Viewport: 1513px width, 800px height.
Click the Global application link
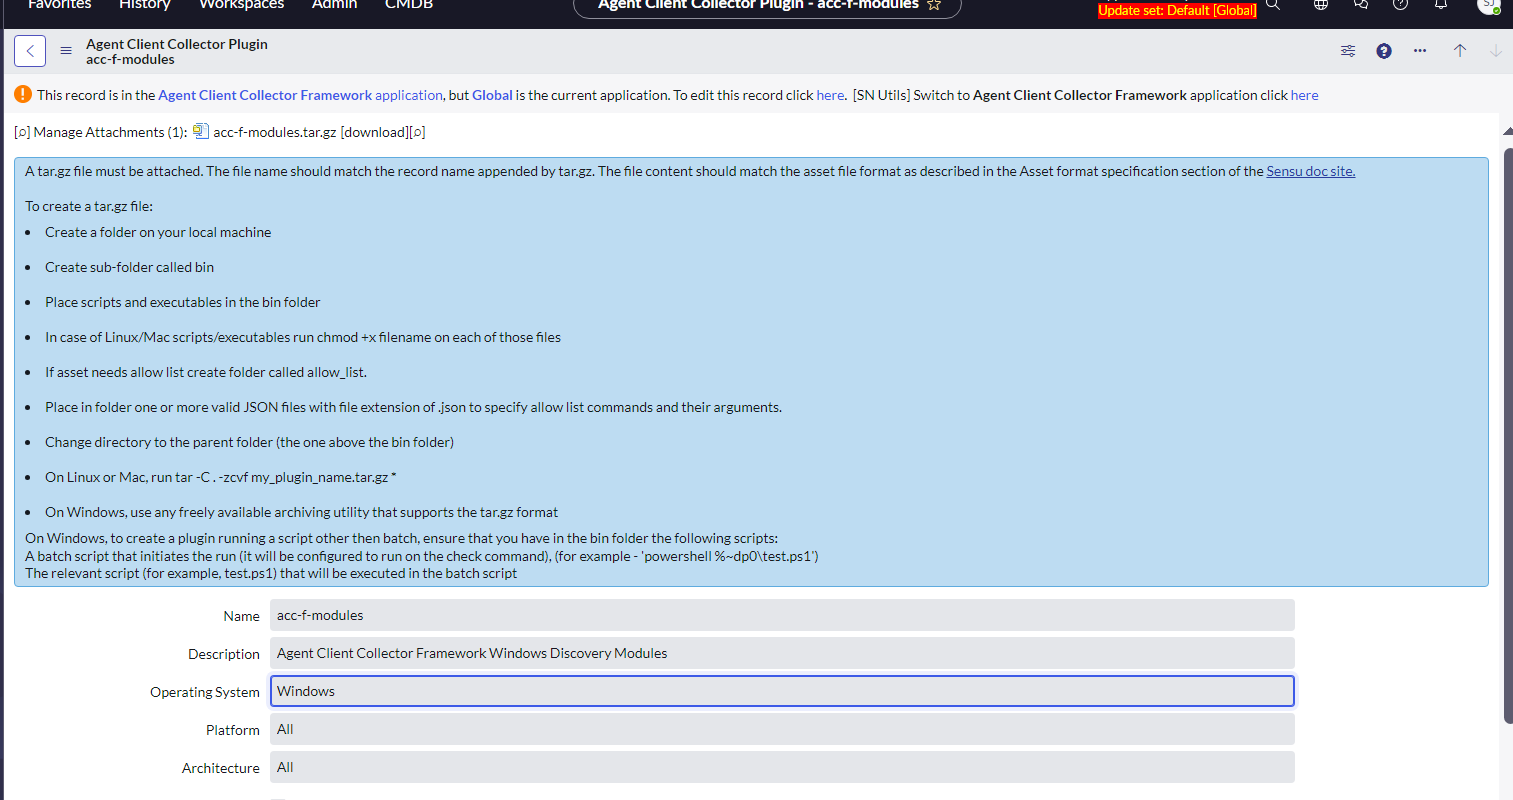tap(492, 95)
